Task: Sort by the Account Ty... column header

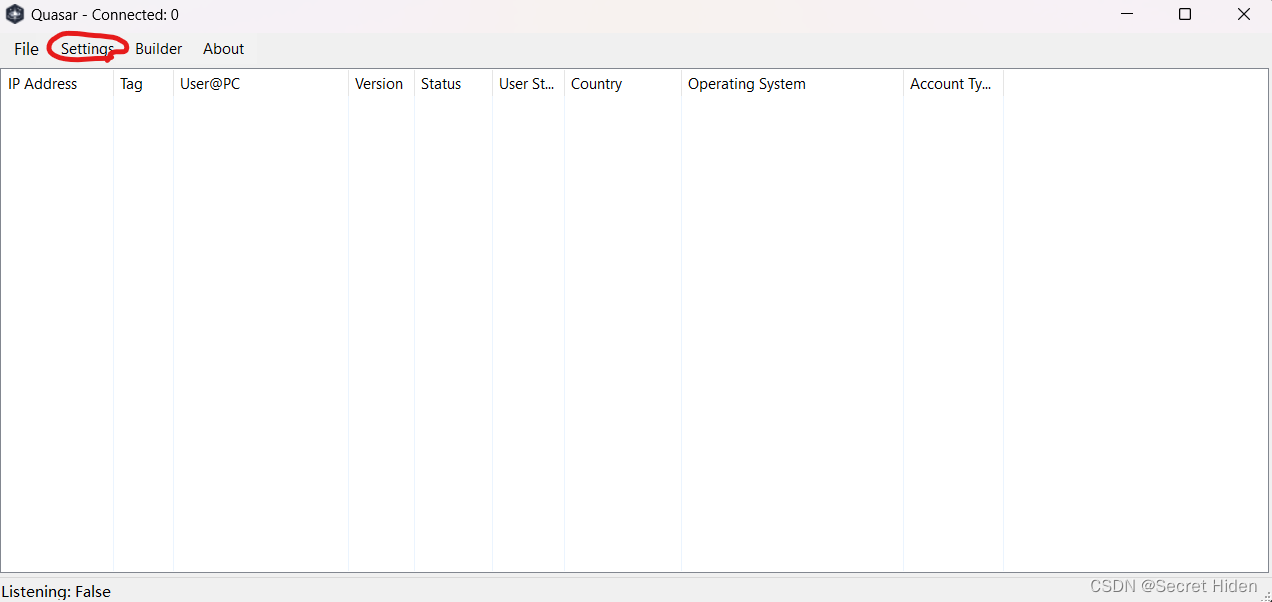Action: pyautogui.click(x=953, y=84)
